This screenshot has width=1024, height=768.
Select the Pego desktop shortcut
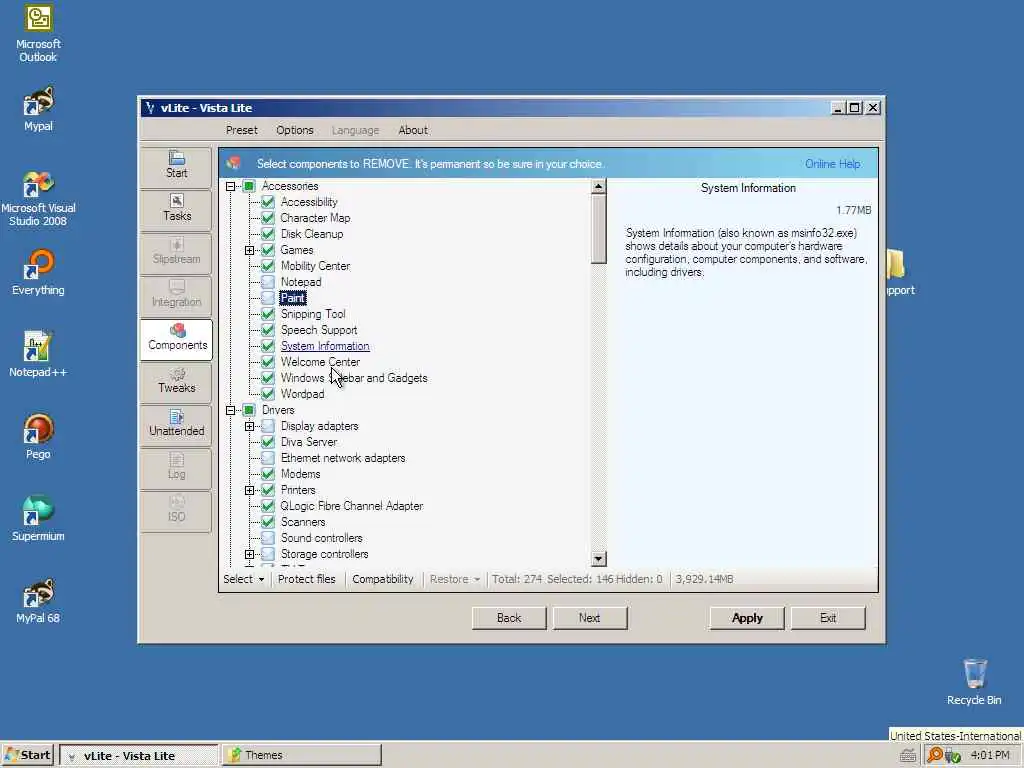pos(38,437)
